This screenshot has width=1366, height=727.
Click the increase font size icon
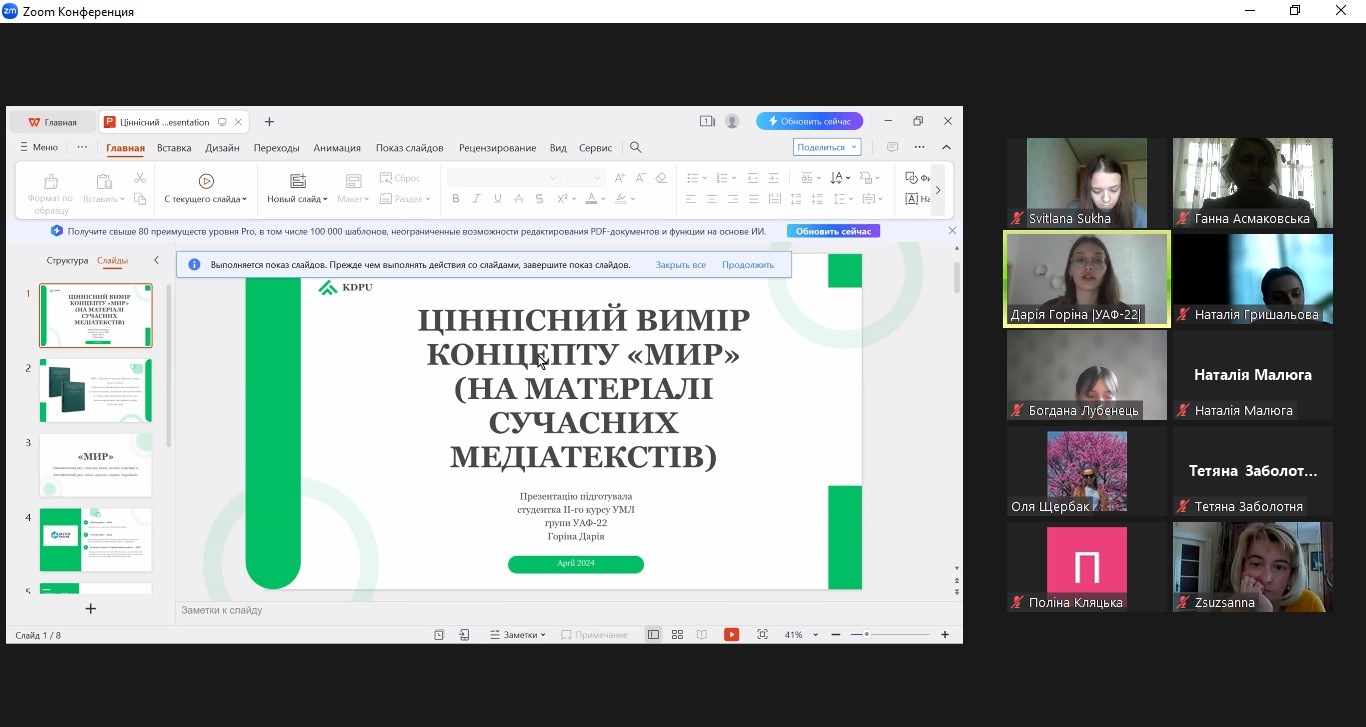(x=620, y=178)
